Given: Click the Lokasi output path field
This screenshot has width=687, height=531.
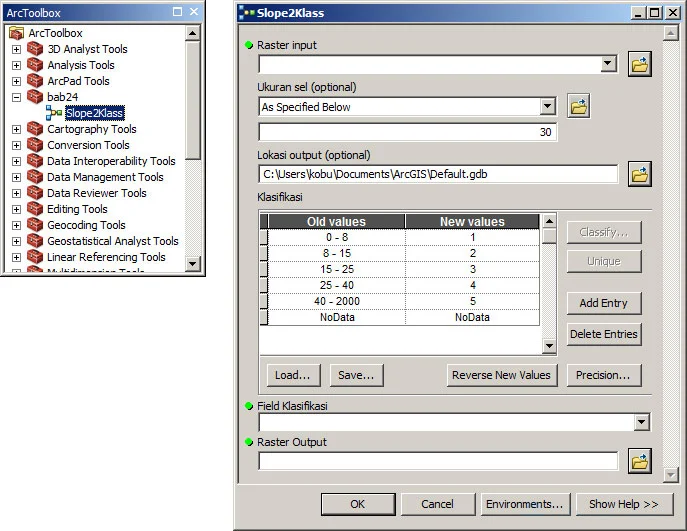Looking at the screenshot, I should coord(438,174).
